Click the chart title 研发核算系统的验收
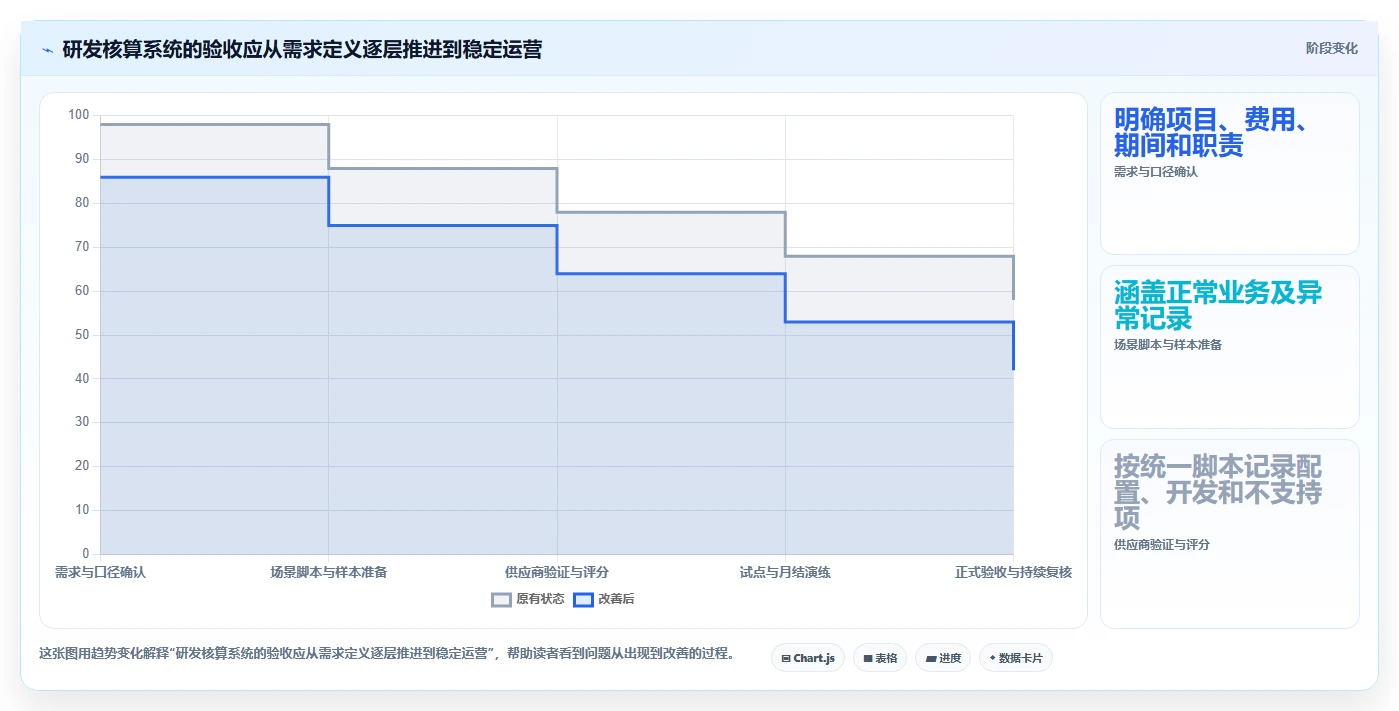 (x=302, y=50)
